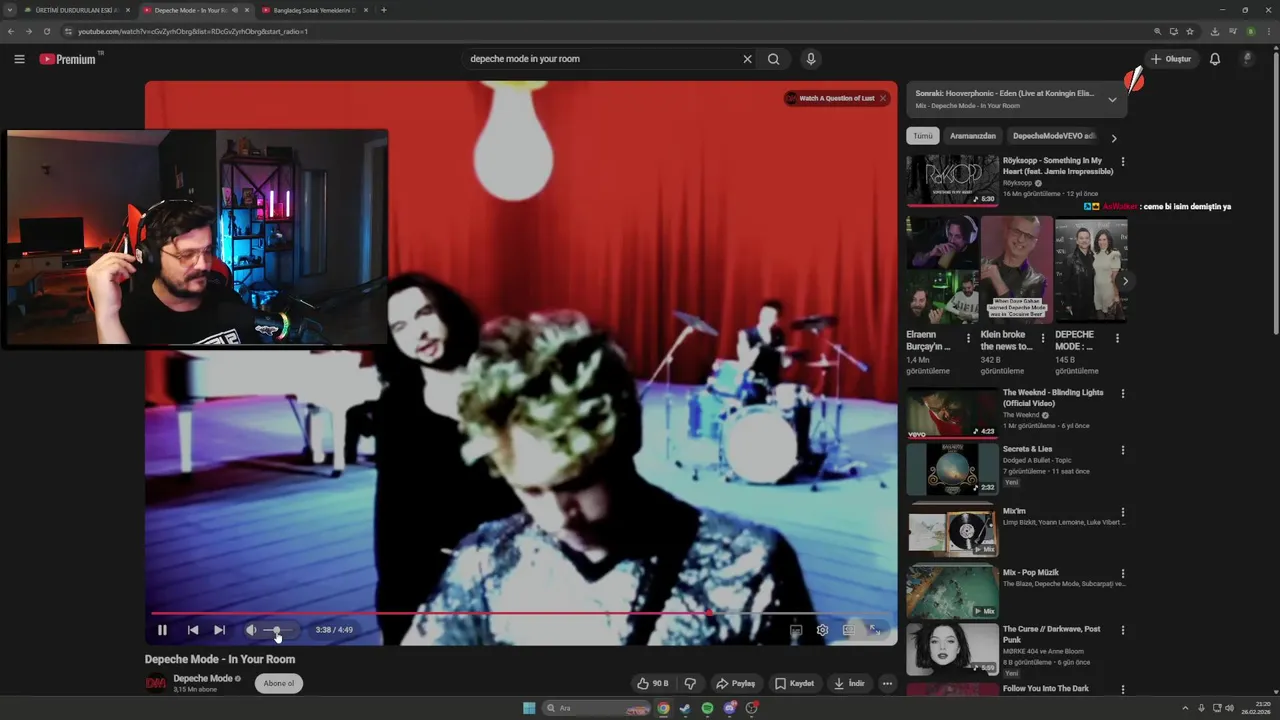Open Spotify from taskbar

tap(707, 708)
